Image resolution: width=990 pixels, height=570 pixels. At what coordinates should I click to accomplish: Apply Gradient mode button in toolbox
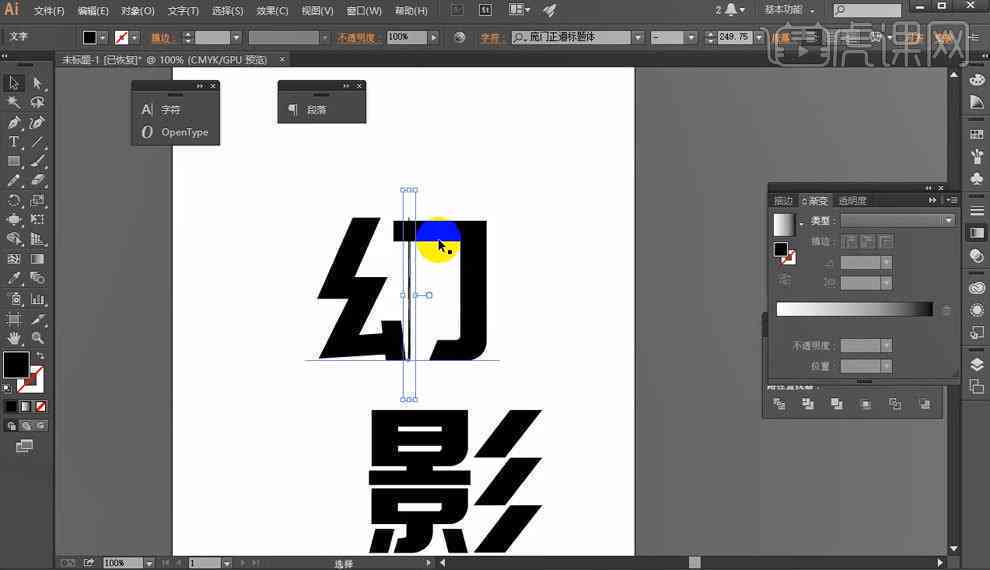[x=25, y=407]
